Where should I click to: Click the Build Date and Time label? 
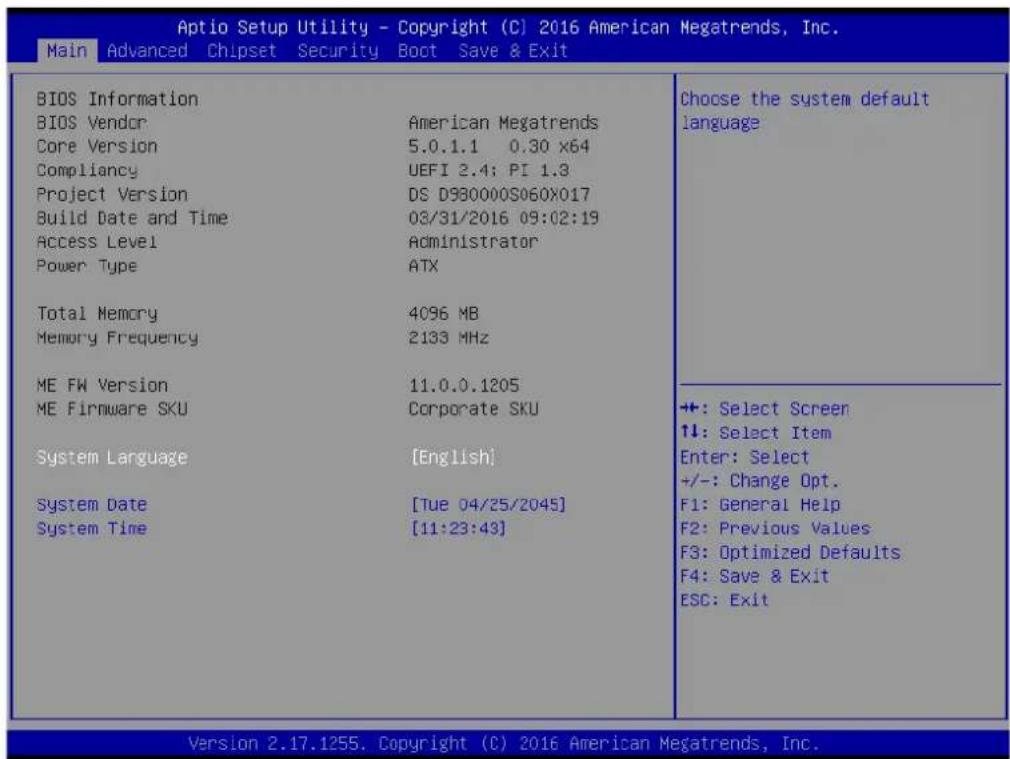coord(132,218)
